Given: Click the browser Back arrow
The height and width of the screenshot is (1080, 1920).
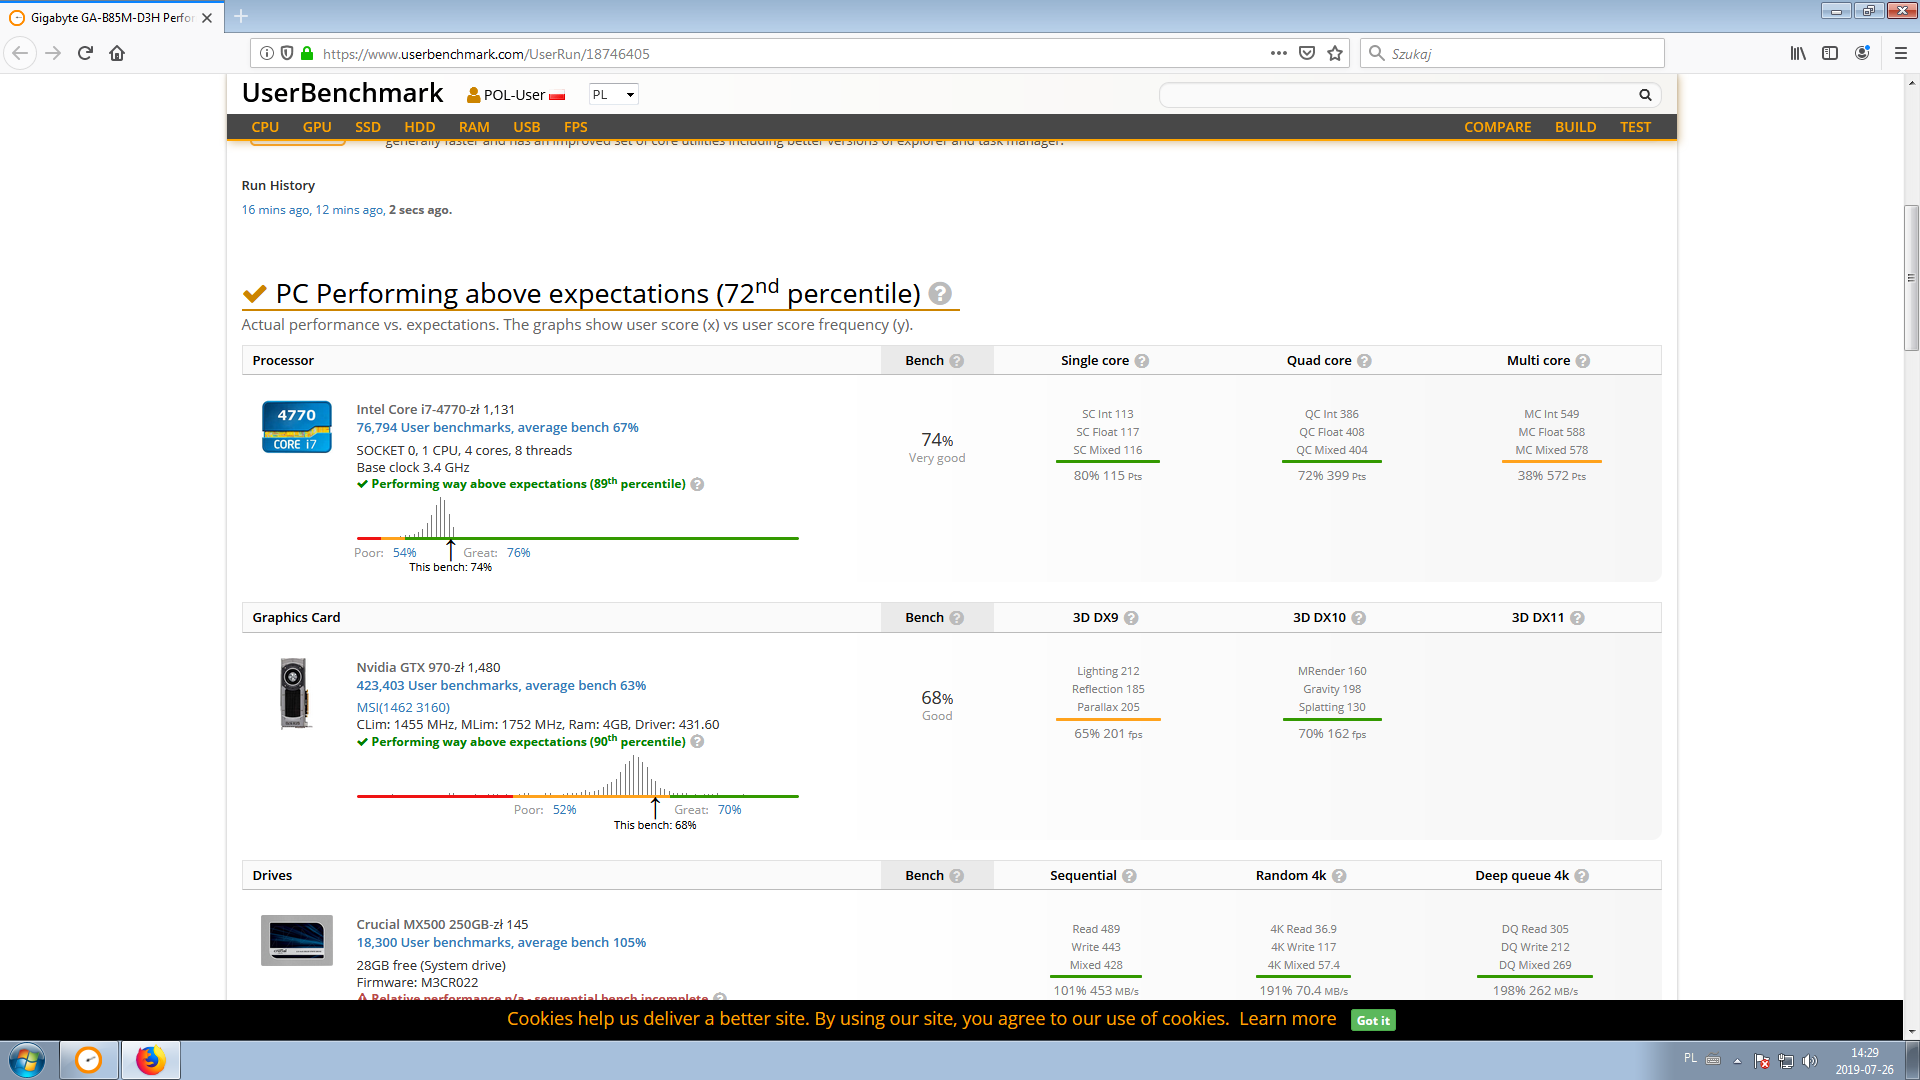Looking at the screenshot, I should 20,53.
